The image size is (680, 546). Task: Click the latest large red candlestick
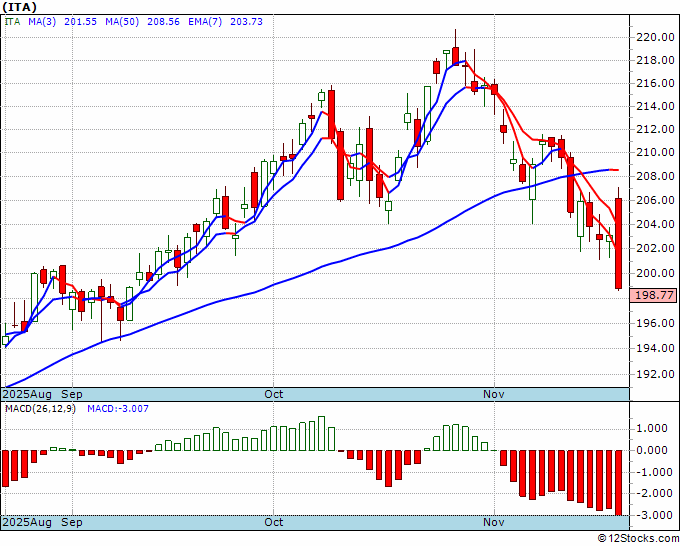point(619,243)
